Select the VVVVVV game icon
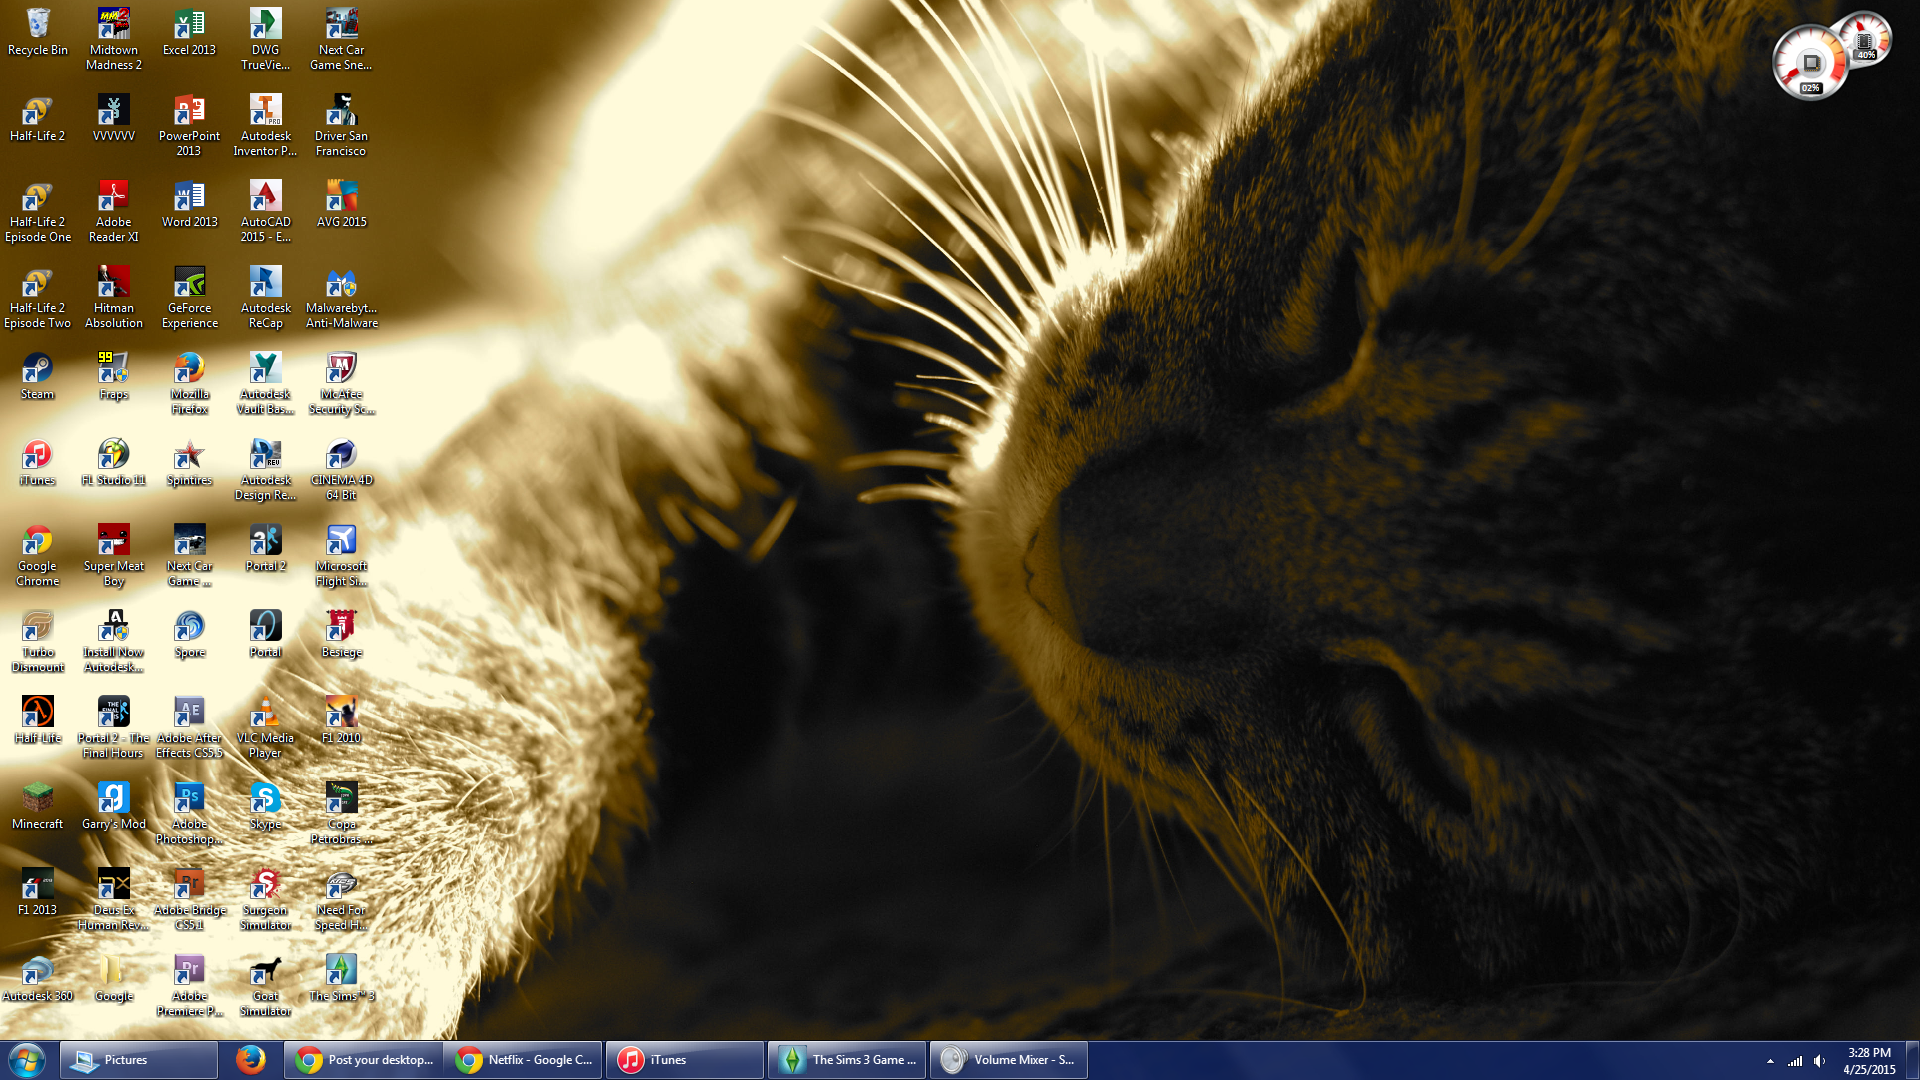Viewport: 1920px width, 1080px height. tap(114, 119)
